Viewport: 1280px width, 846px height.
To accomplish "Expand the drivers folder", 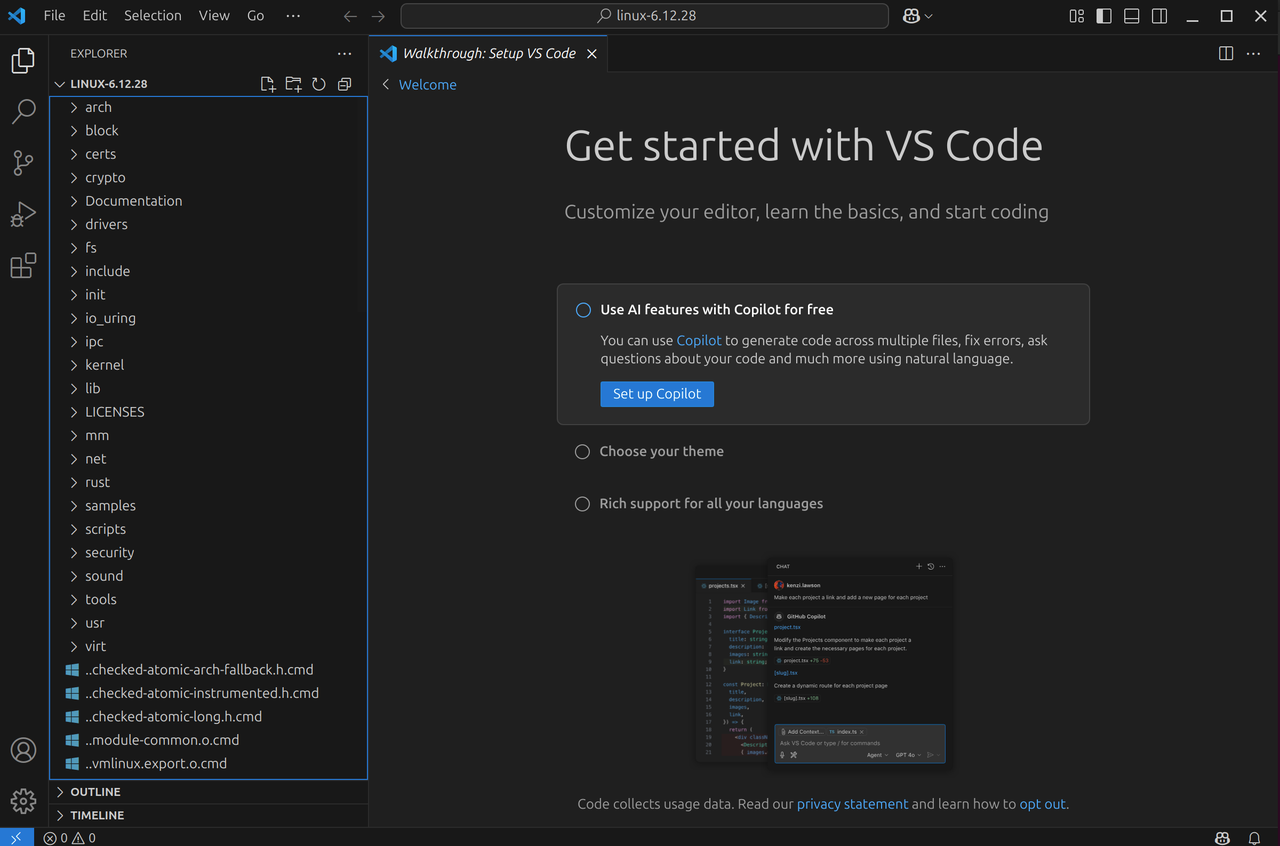I will click(x=208, y=224).
